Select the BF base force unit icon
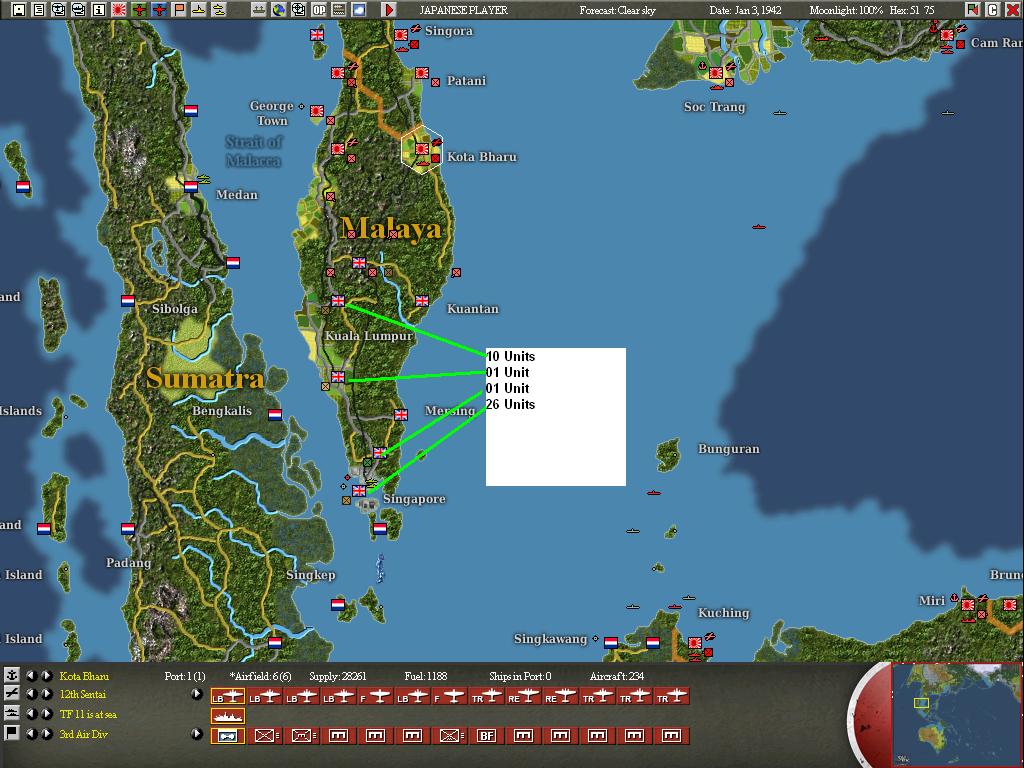Screen dimensions: 1024x768 click(487, 735)
